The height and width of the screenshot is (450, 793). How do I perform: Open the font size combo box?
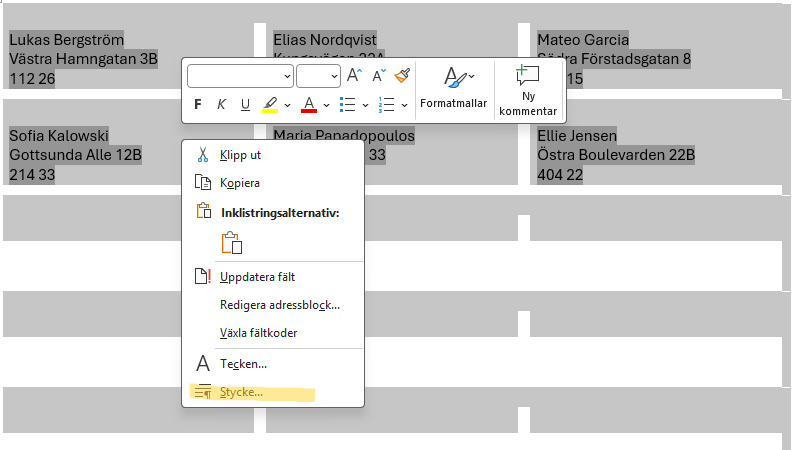click(319, 76)
